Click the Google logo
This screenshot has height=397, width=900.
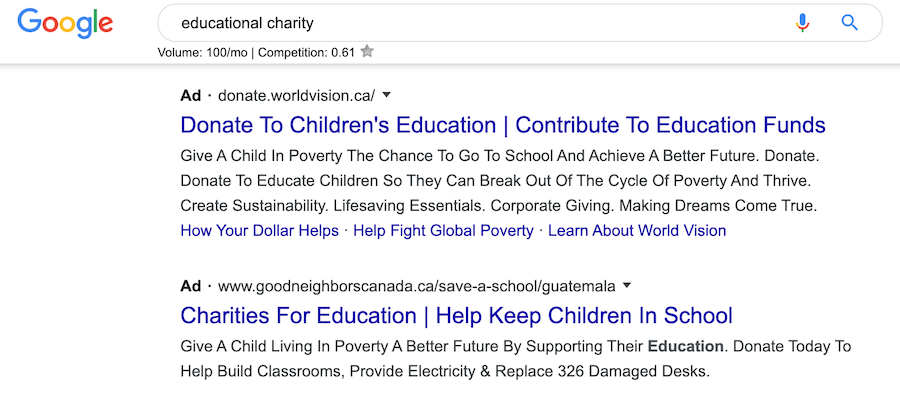pyautogui.click(x=65, y=24)
